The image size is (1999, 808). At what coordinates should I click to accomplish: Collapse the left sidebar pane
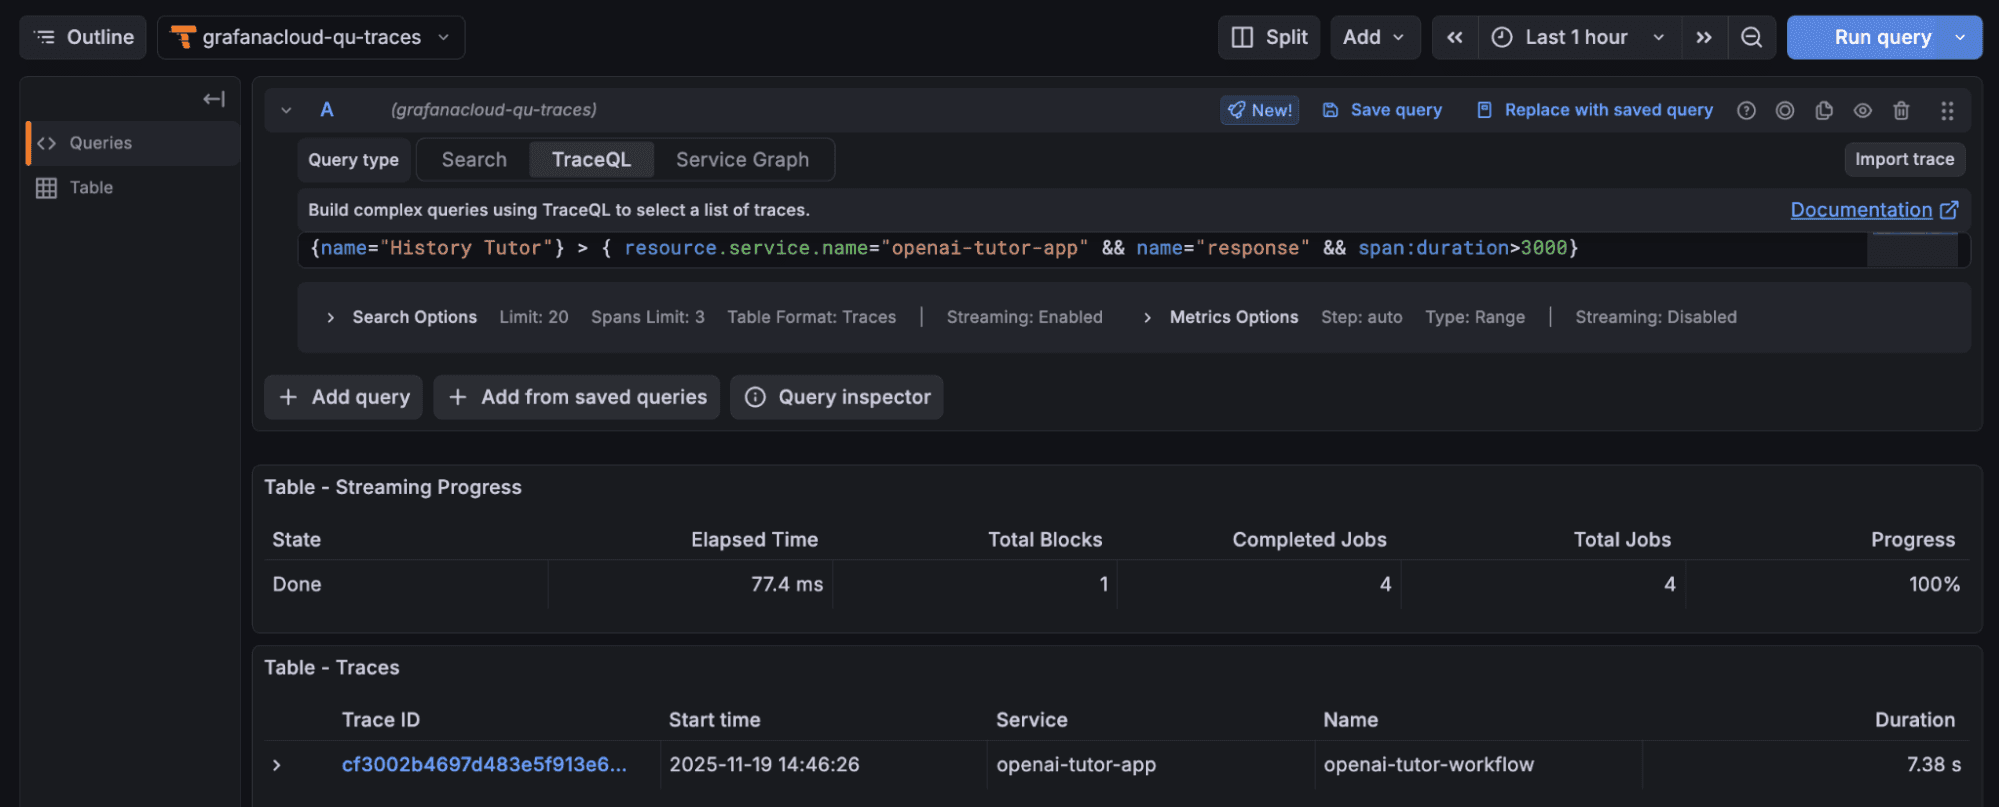point(214,98)
